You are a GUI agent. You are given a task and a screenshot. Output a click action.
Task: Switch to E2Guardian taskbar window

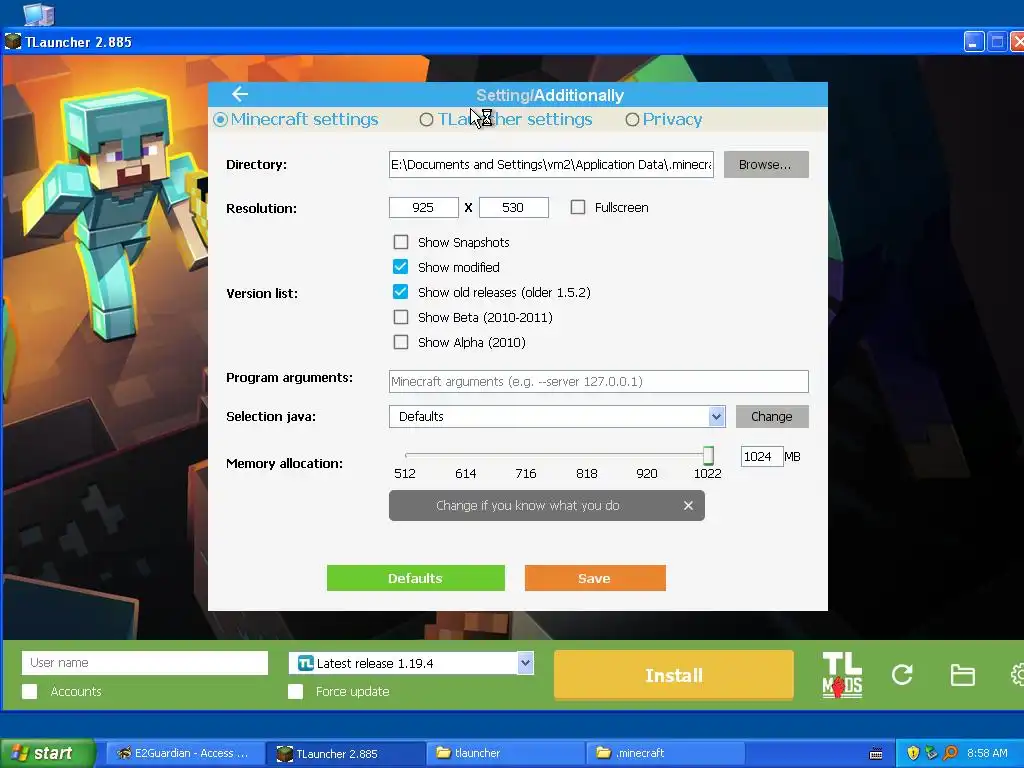[185, 754]
